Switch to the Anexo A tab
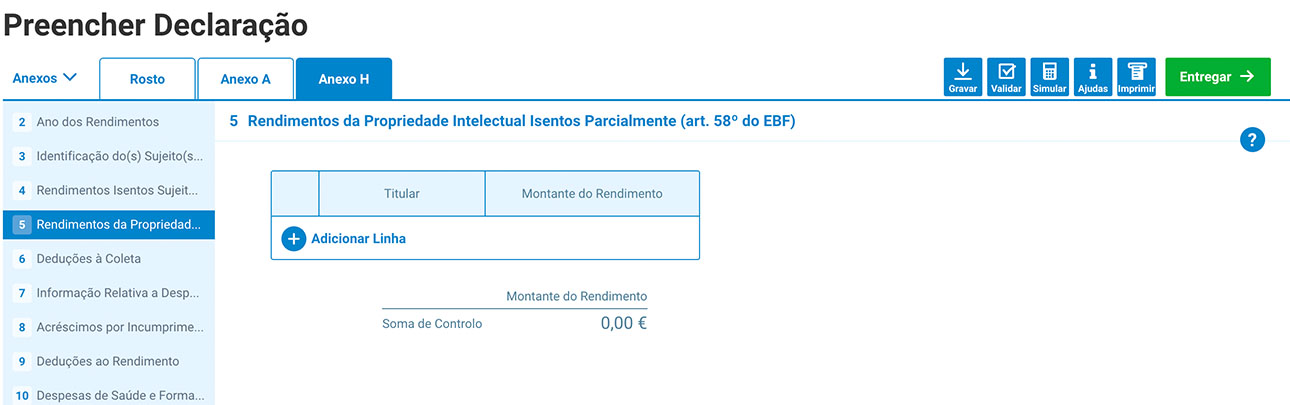The height and width of the screenshot is (405, 1290). click(245, 79)
